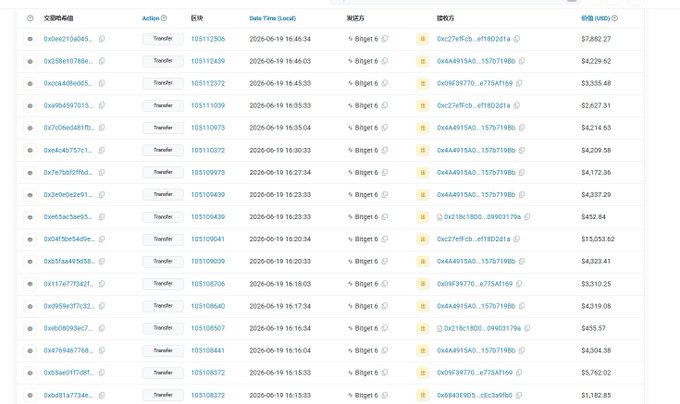Click Transfer button in 0x0ee210a045 row
Image resolution: width=680 pixels, height=404 pixels.
(x=163, y=39)
